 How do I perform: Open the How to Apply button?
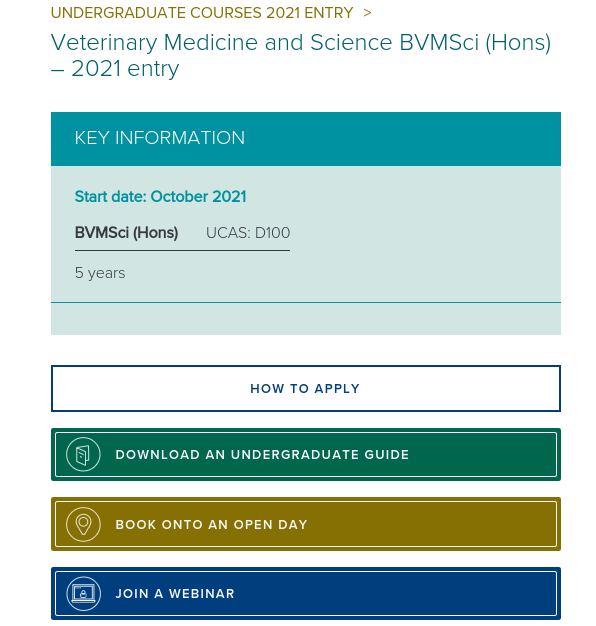[x=306, y=388]
